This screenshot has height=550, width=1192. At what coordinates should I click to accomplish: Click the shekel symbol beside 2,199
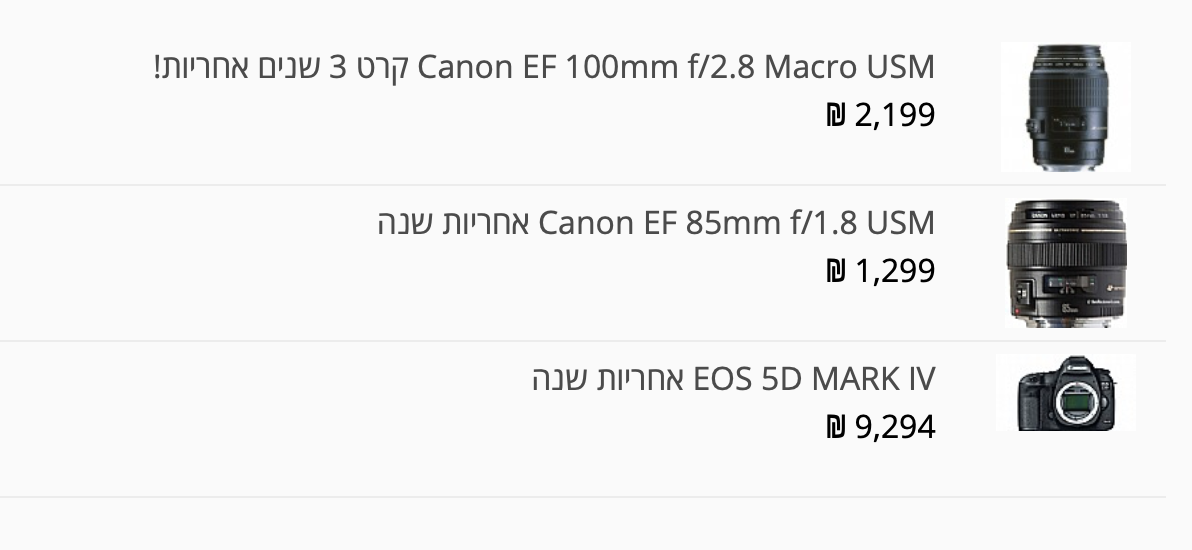[836, 116]
